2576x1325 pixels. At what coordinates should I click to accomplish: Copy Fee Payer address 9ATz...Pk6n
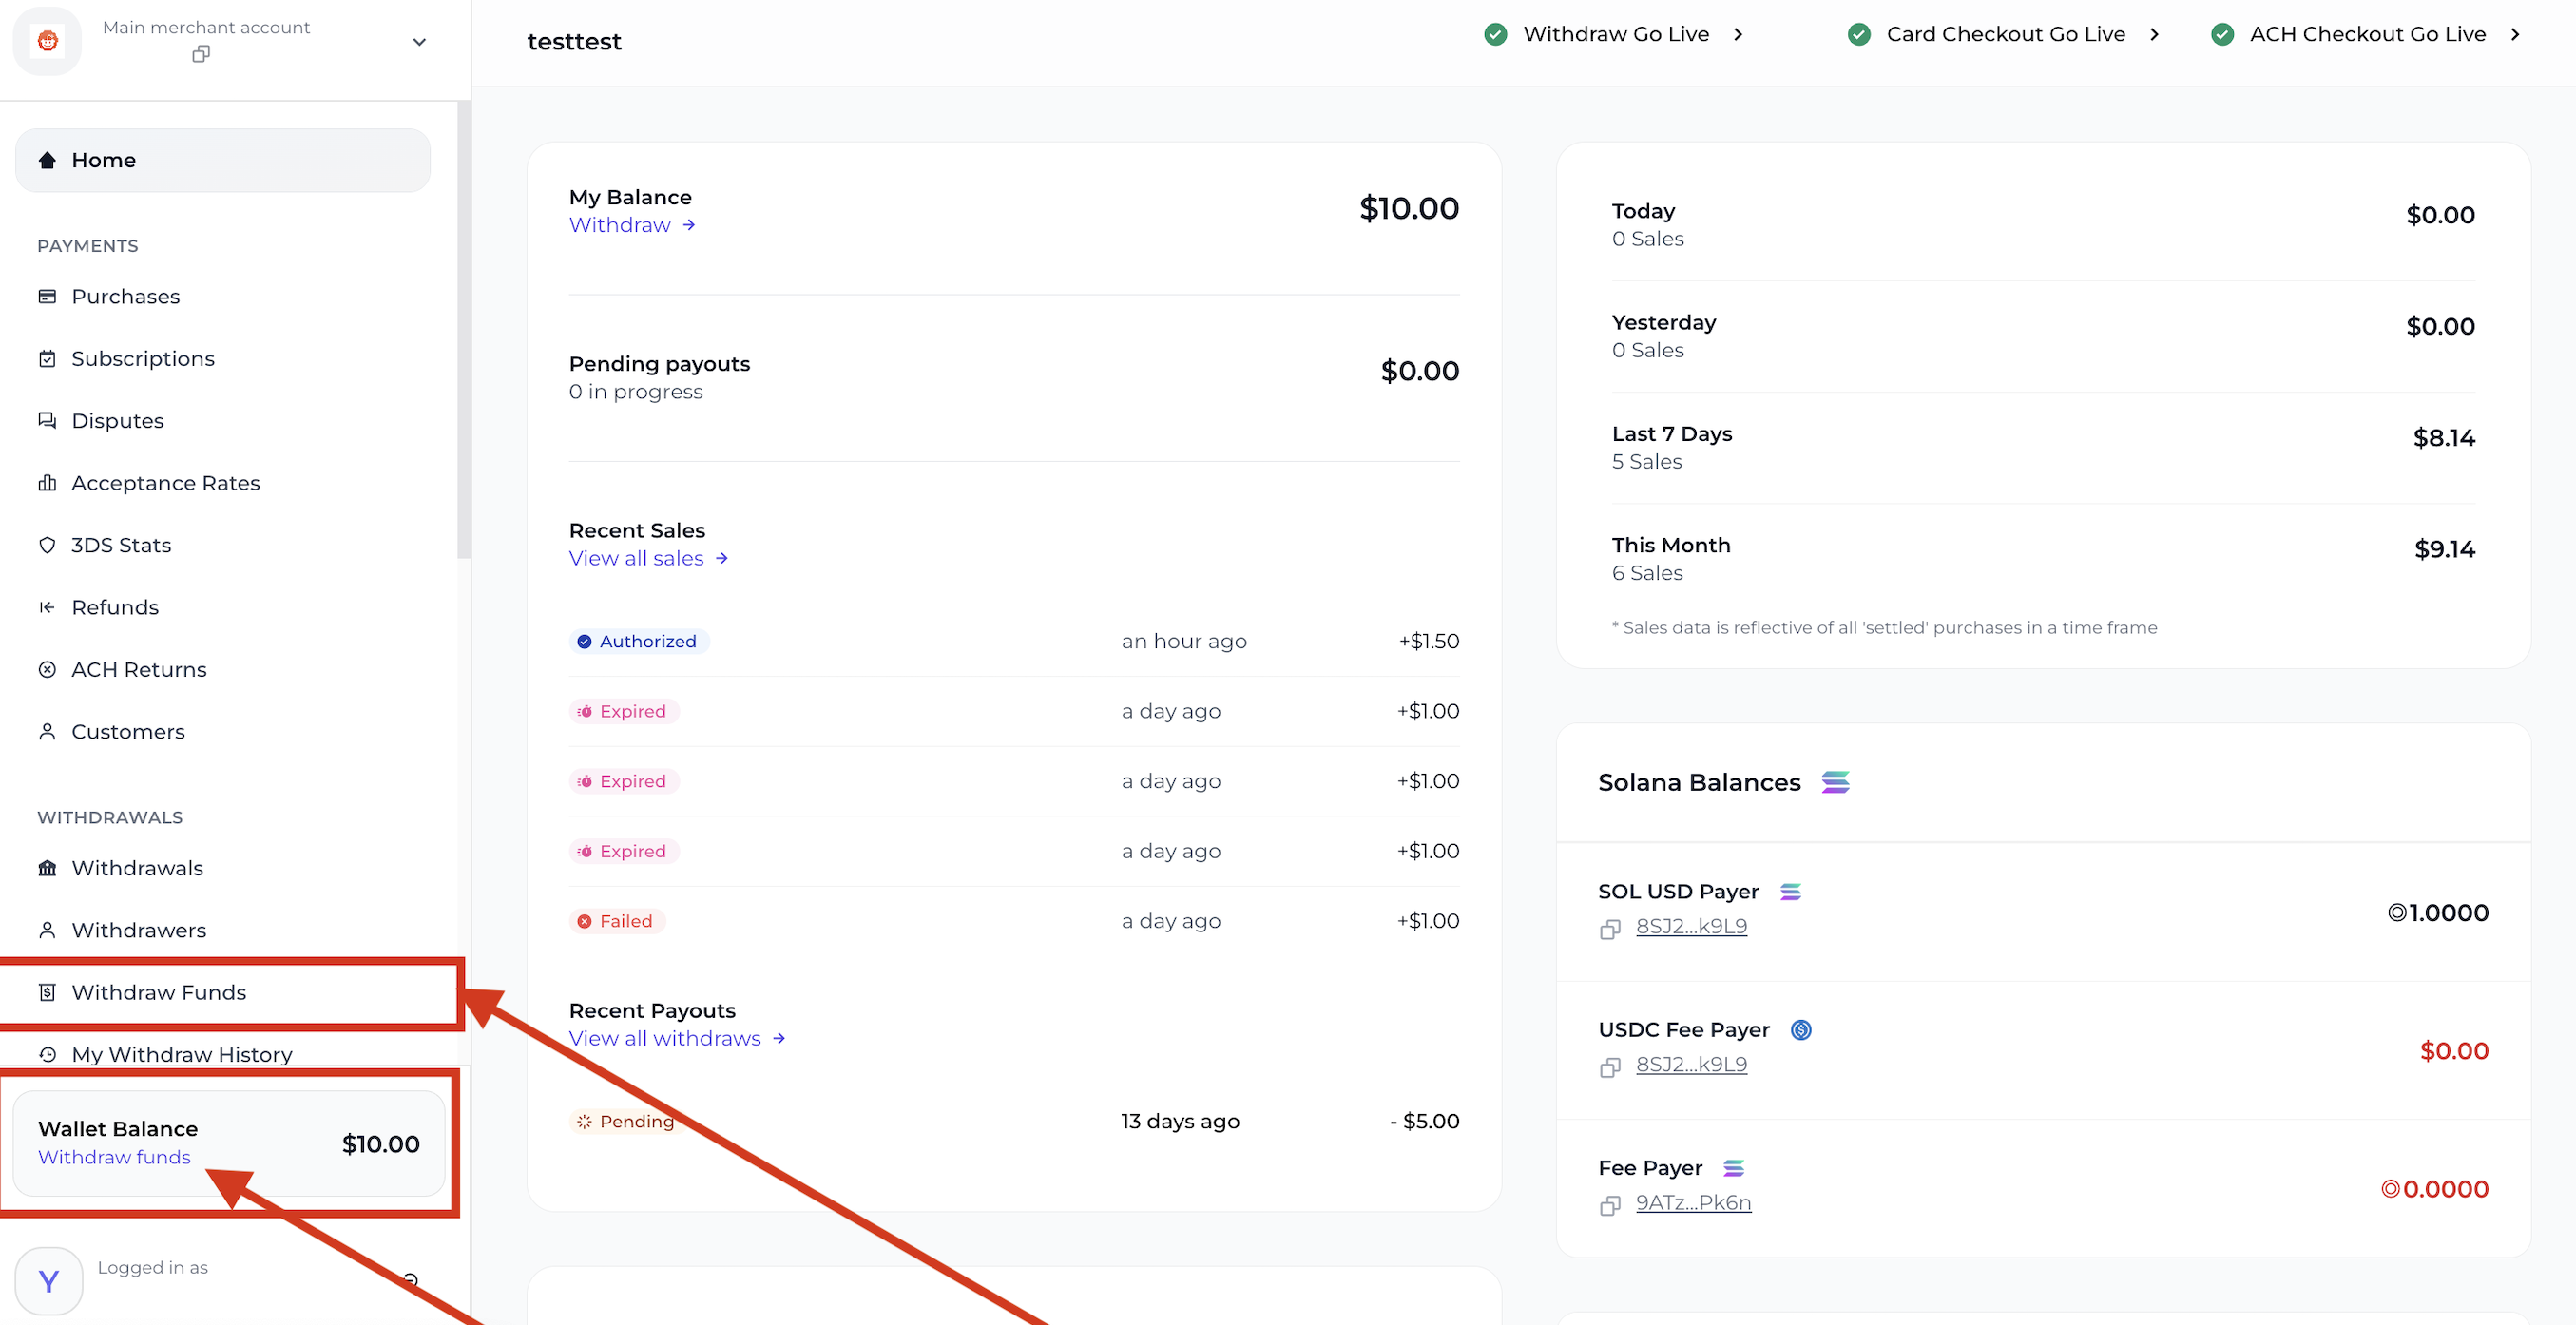(1609, 1205)
